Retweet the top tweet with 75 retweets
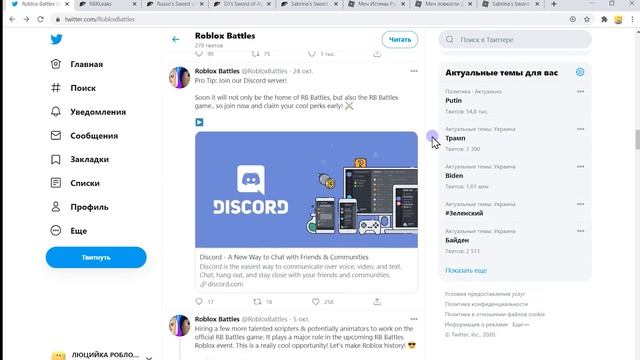 pyautogui.click(x=256, y=53)
